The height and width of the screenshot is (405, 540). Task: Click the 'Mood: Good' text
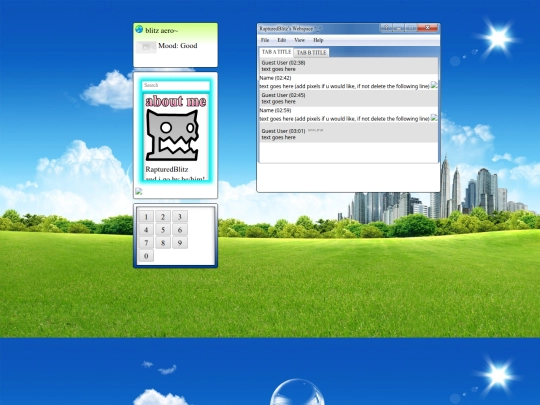point(178,45)
